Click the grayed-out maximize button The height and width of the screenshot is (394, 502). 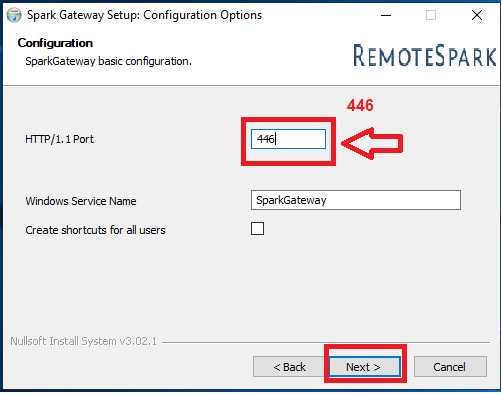431,15
